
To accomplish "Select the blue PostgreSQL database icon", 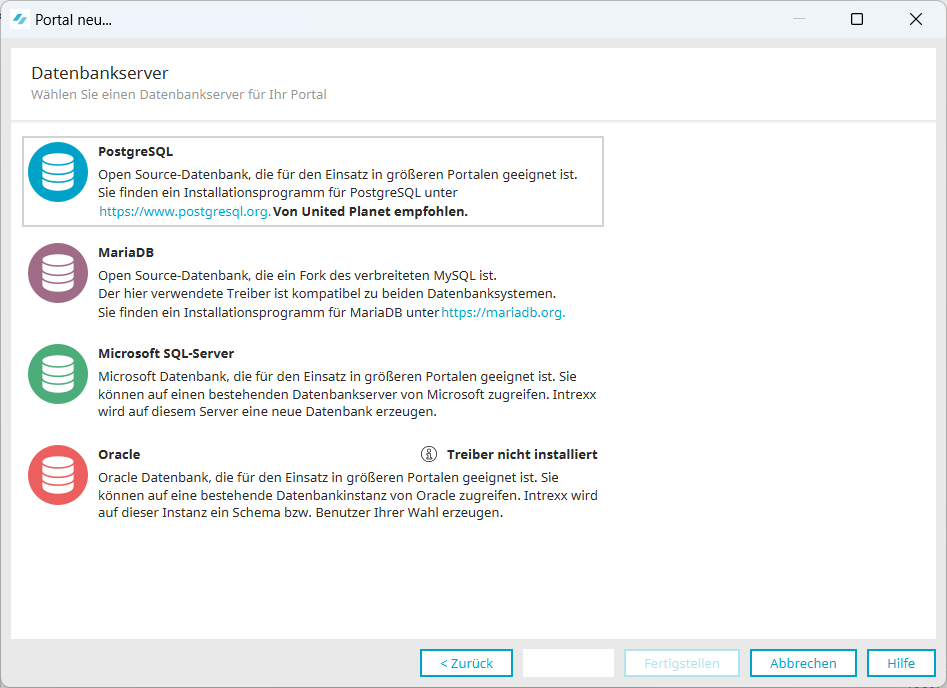I will click(58, 172).
